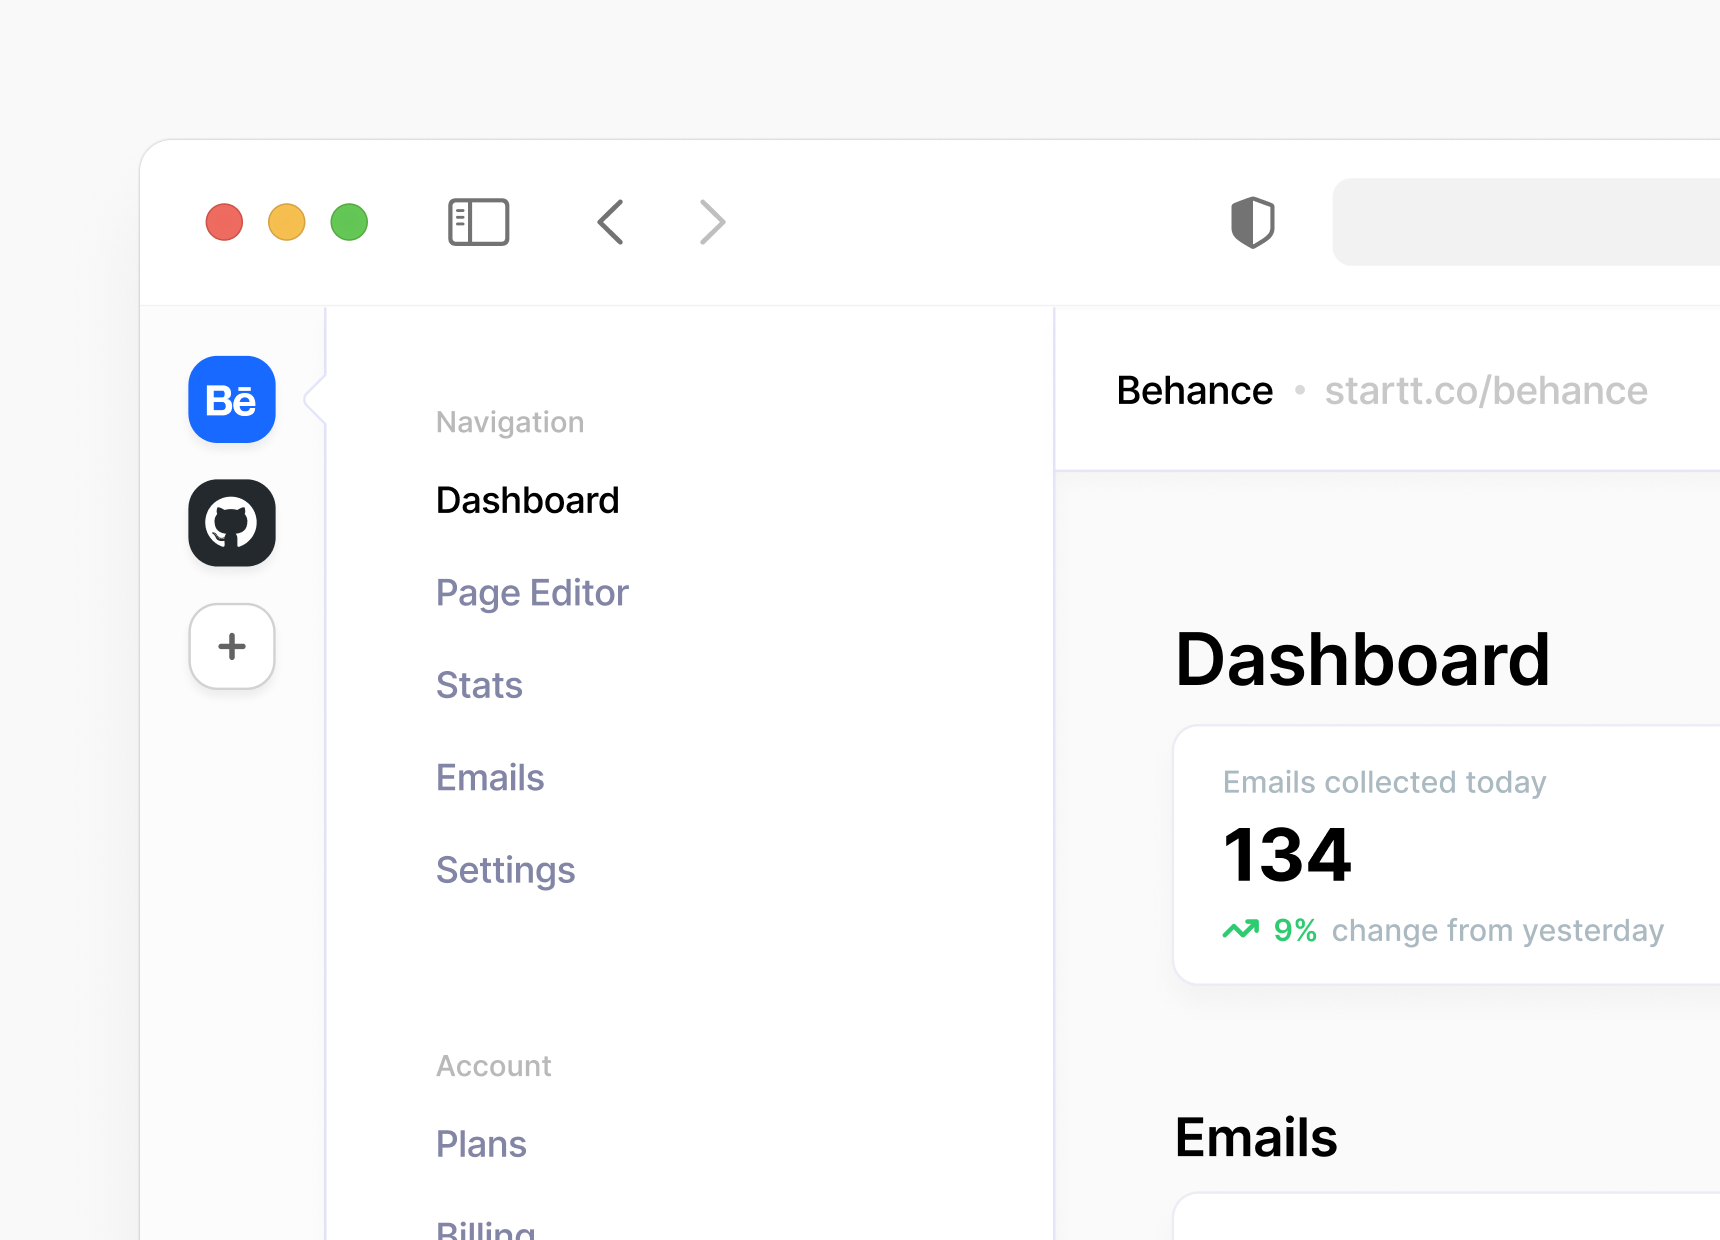Click the "Emails collected today" label
1720x1240 pixels.
click(1385, 782)
